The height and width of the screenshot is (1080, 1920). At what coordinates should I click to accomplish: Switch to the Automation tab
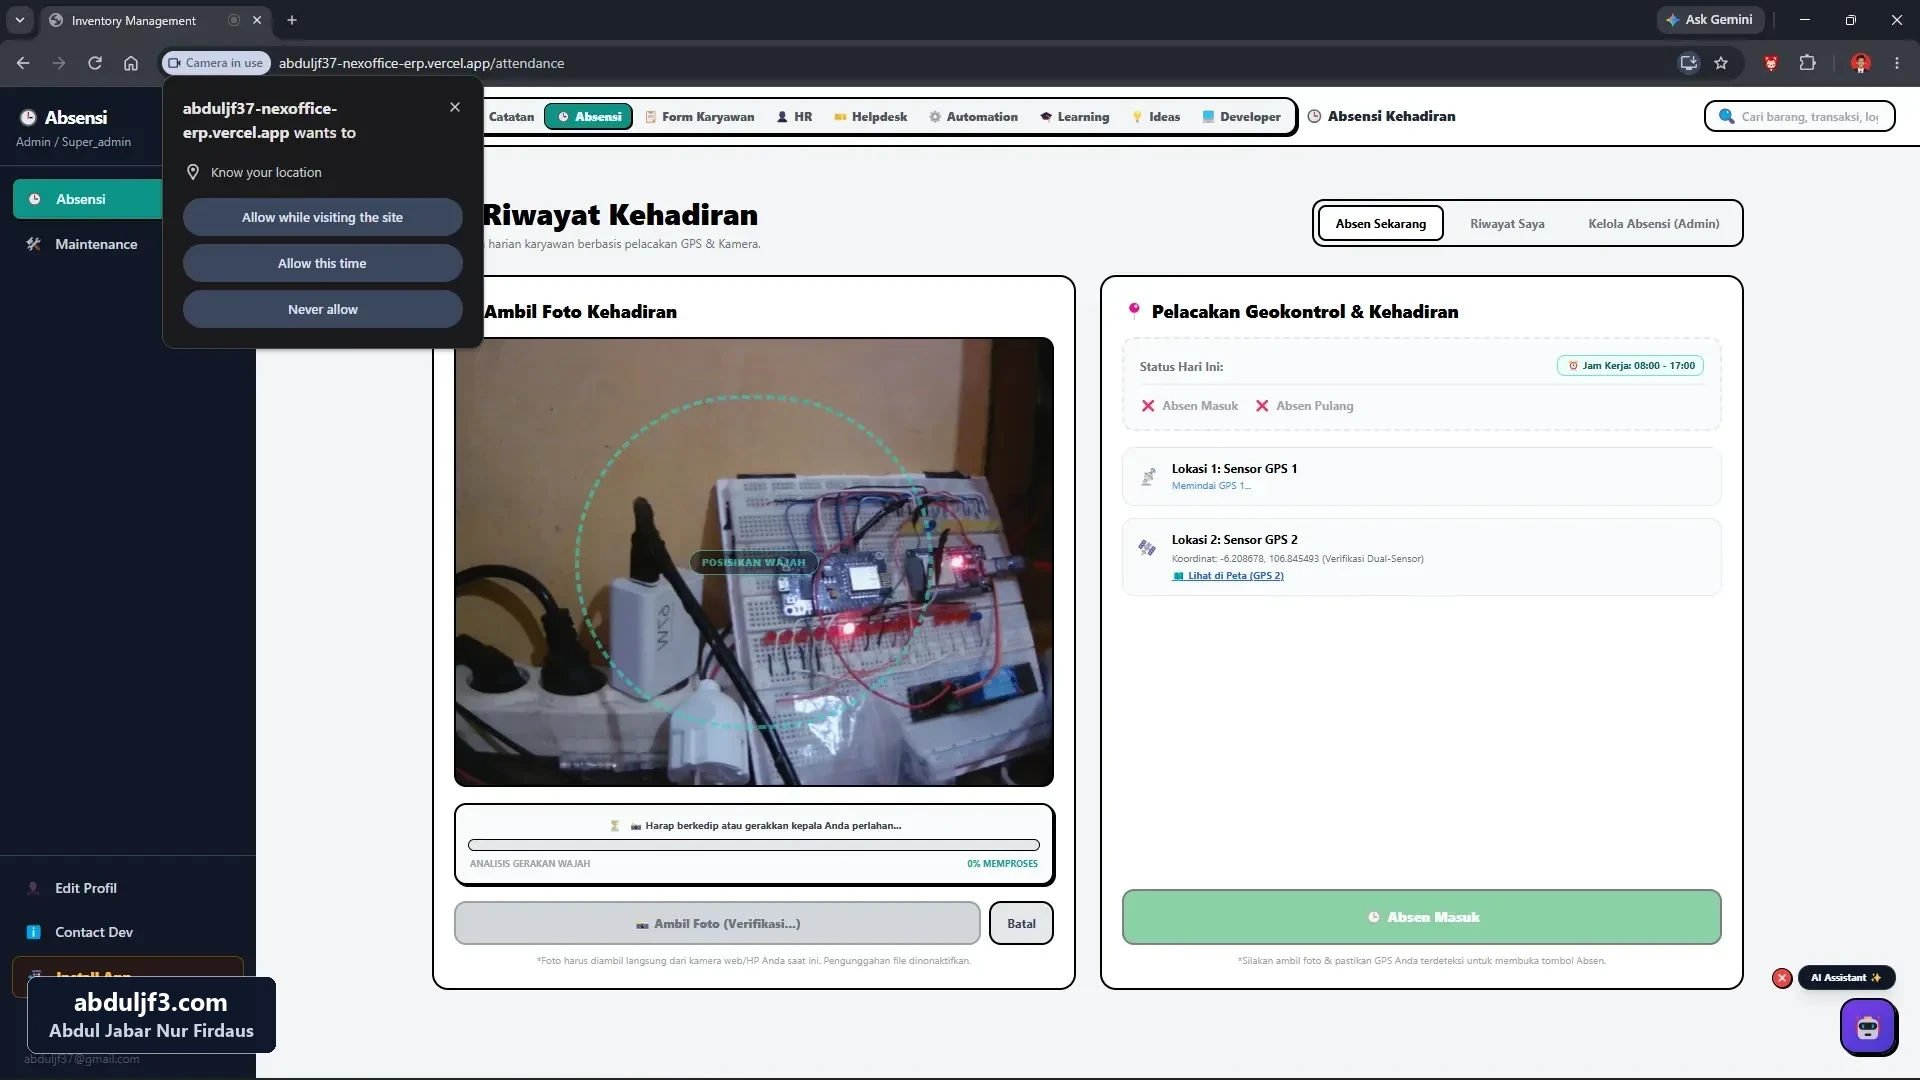click(x=973, y=117)
